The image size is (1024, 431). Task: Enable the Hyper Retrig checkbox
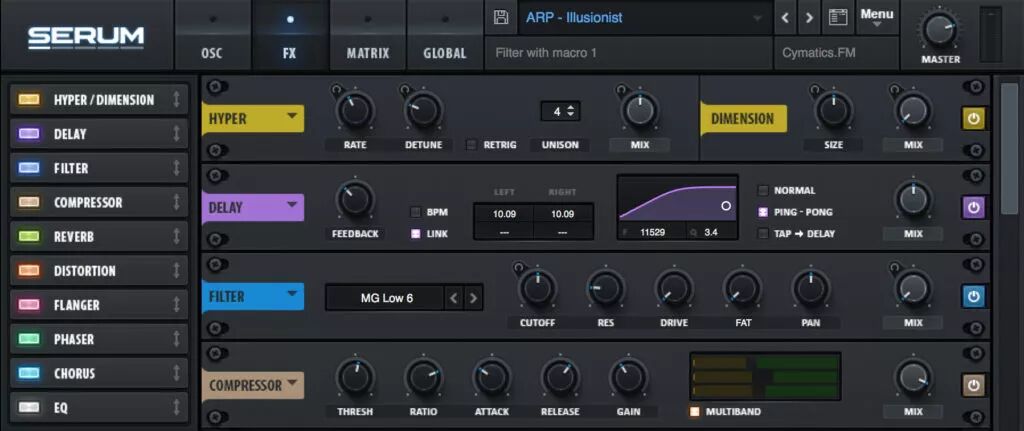coord(471,145)
